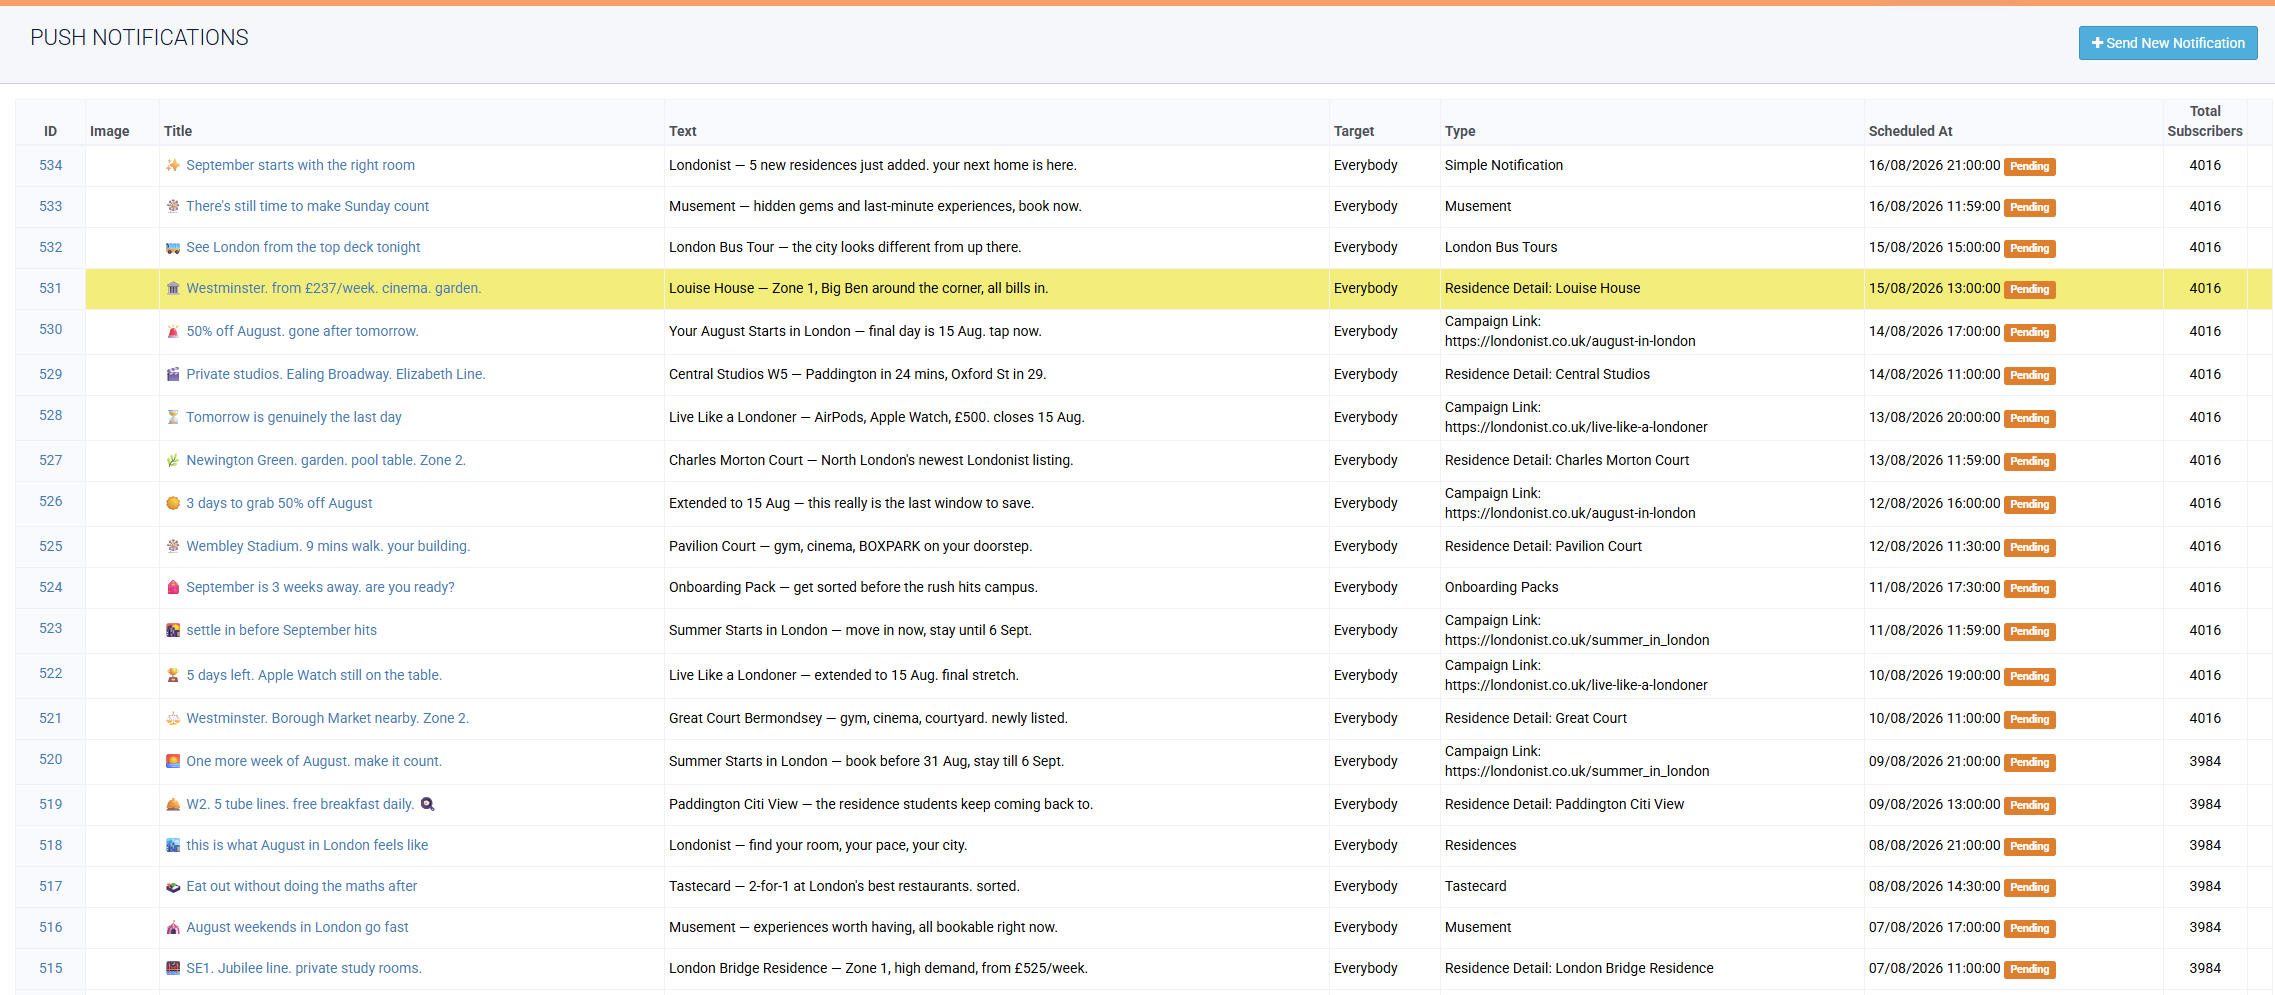
Task: Click the emoji before 'August weekends in London go fast'
Action: [x=173, y=928]
